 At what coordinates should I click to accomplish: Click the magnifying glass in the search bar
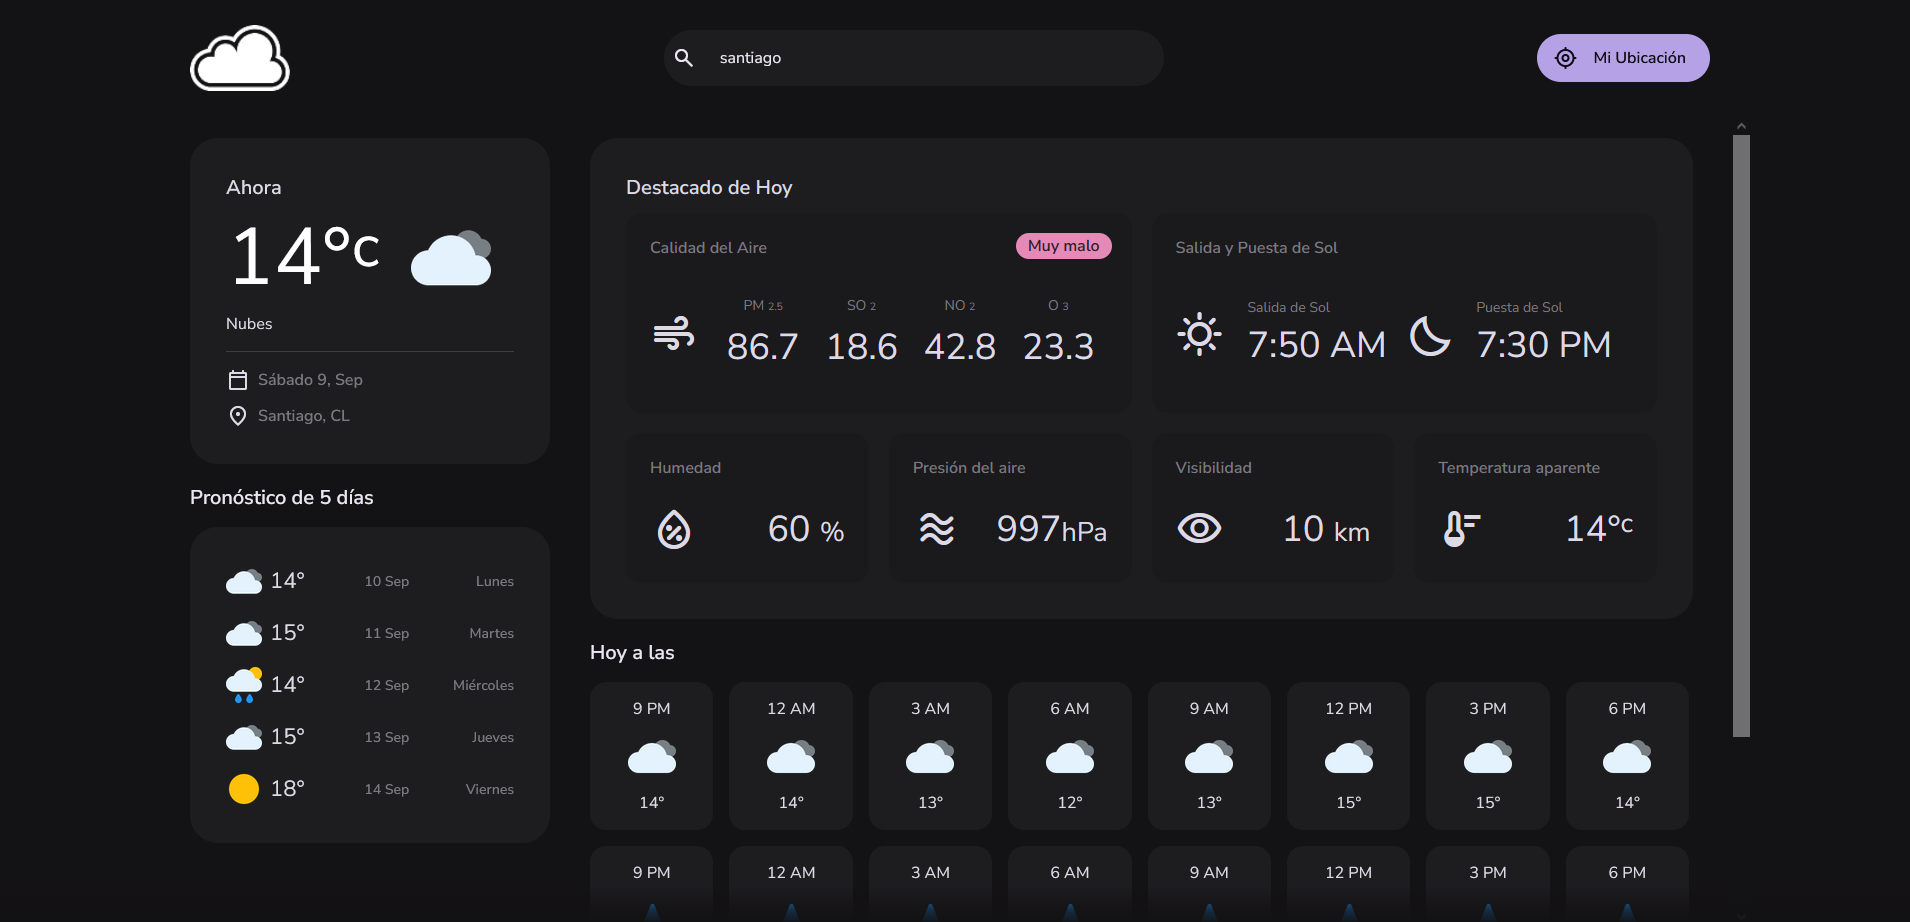tap(685, 57)
